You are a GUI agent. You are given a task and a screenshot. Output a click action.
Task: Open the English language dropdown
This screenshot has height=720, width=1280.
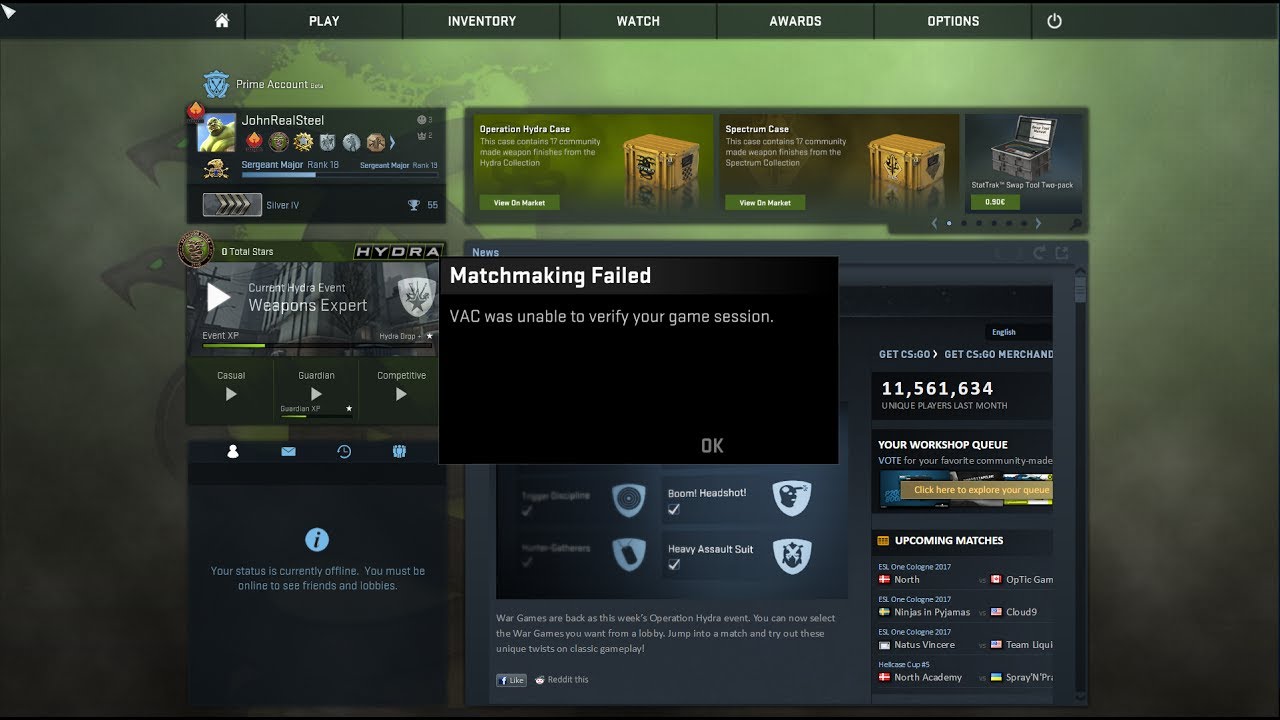click(1018, 332)
